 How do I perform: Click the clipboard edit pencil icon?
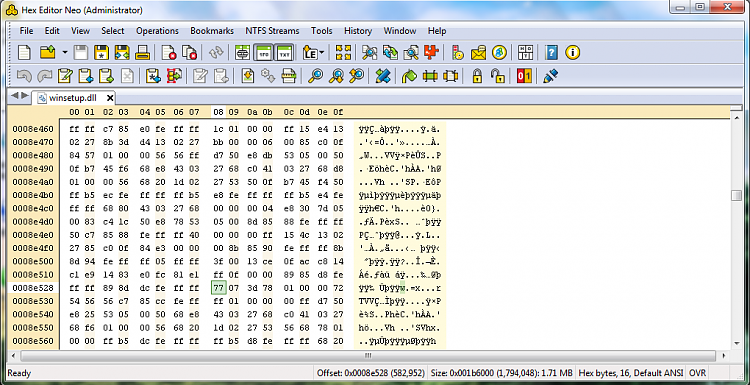point(65,76)
